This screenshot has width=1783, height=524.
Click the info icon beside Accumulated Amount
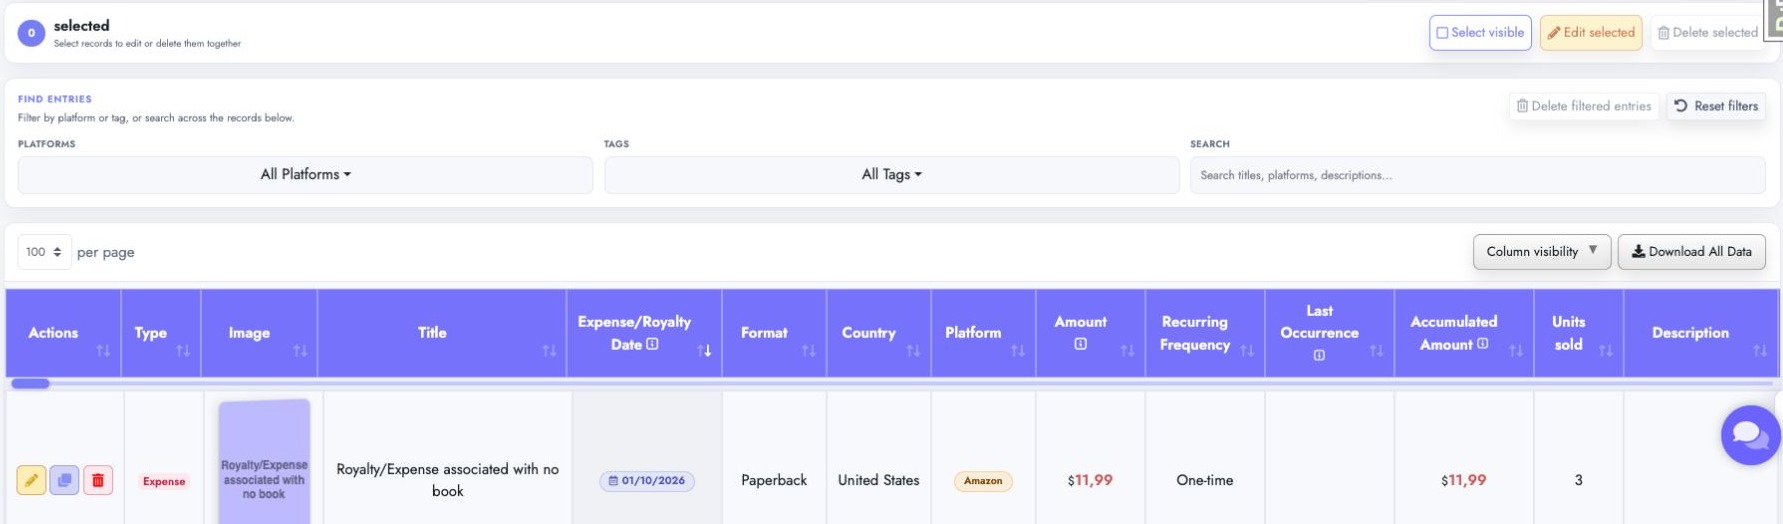click(x=1482, y=344)
